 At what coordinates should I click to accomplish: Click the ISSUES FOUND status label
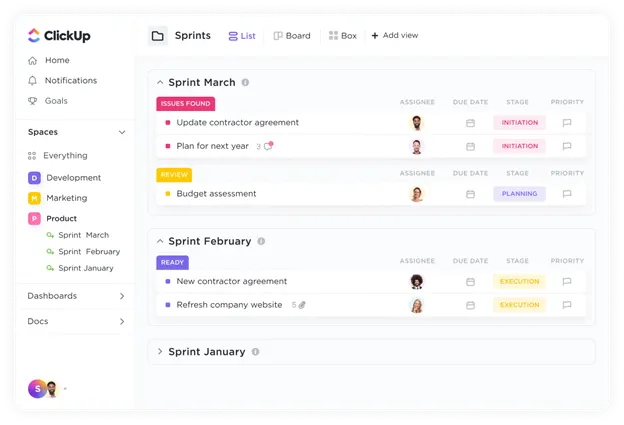(x=186, y=103)
